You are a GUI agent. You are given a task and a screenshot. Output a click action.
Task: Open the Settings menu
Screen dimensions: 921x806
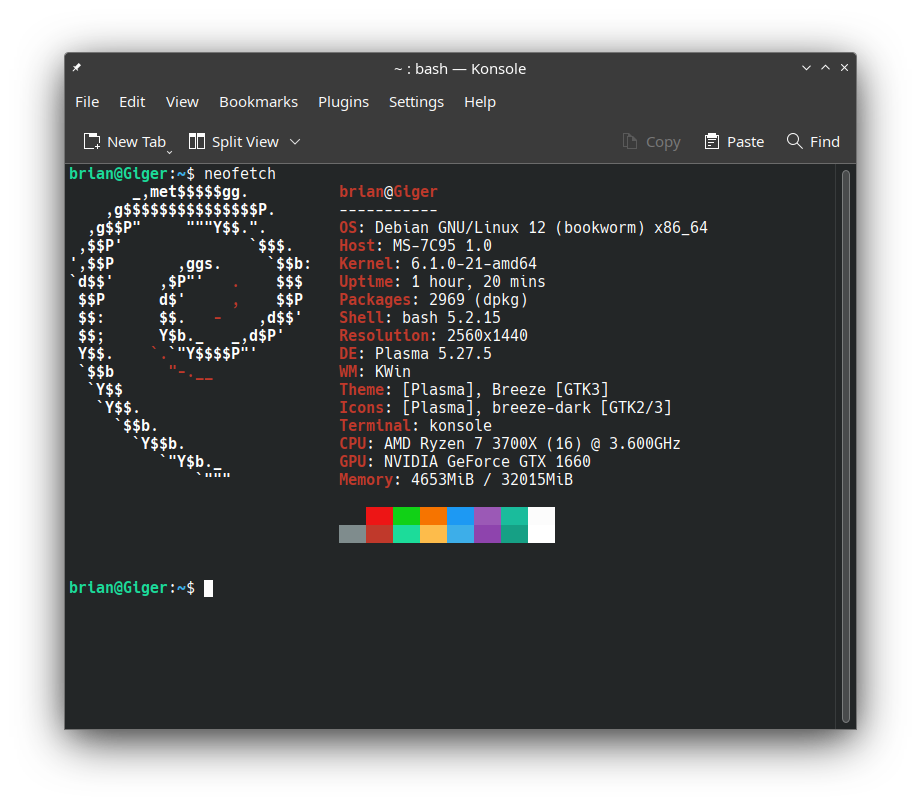coord(416,102)
